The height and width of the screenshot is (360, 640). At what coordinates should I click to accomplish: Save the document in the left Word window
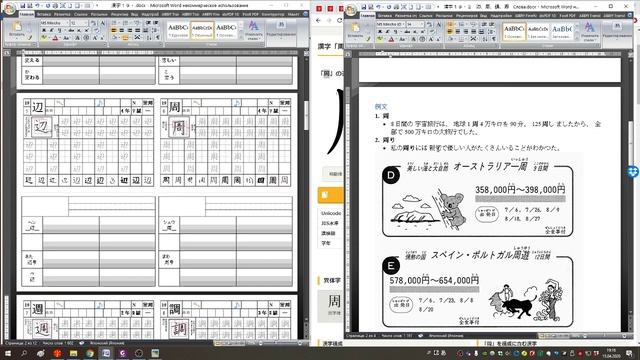point(23,6)
